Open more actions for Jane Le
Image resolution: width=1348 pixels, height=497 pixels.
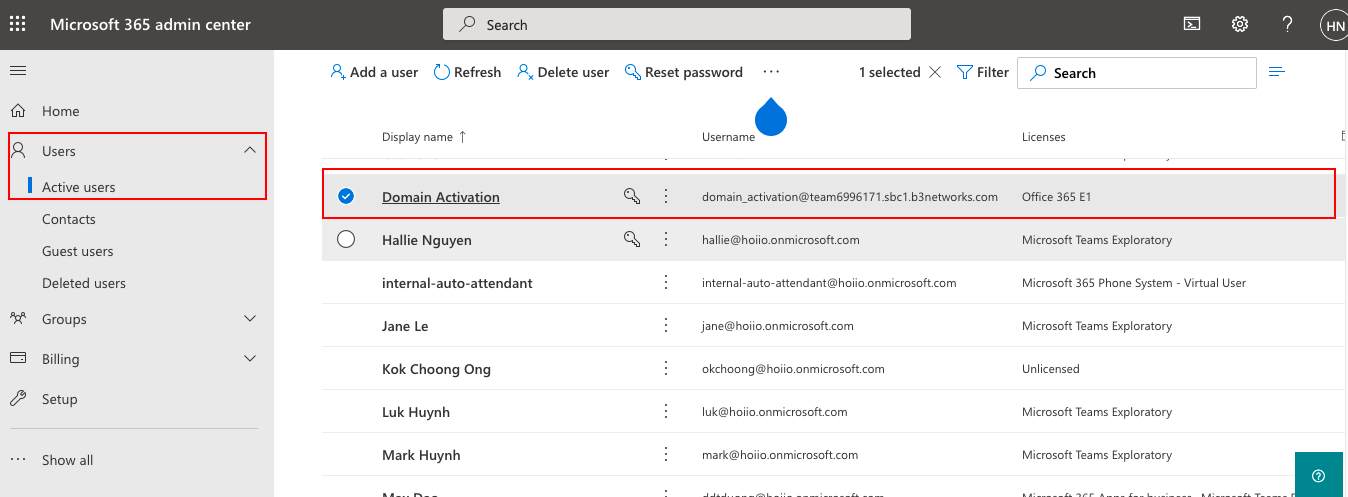pos(666,326)
